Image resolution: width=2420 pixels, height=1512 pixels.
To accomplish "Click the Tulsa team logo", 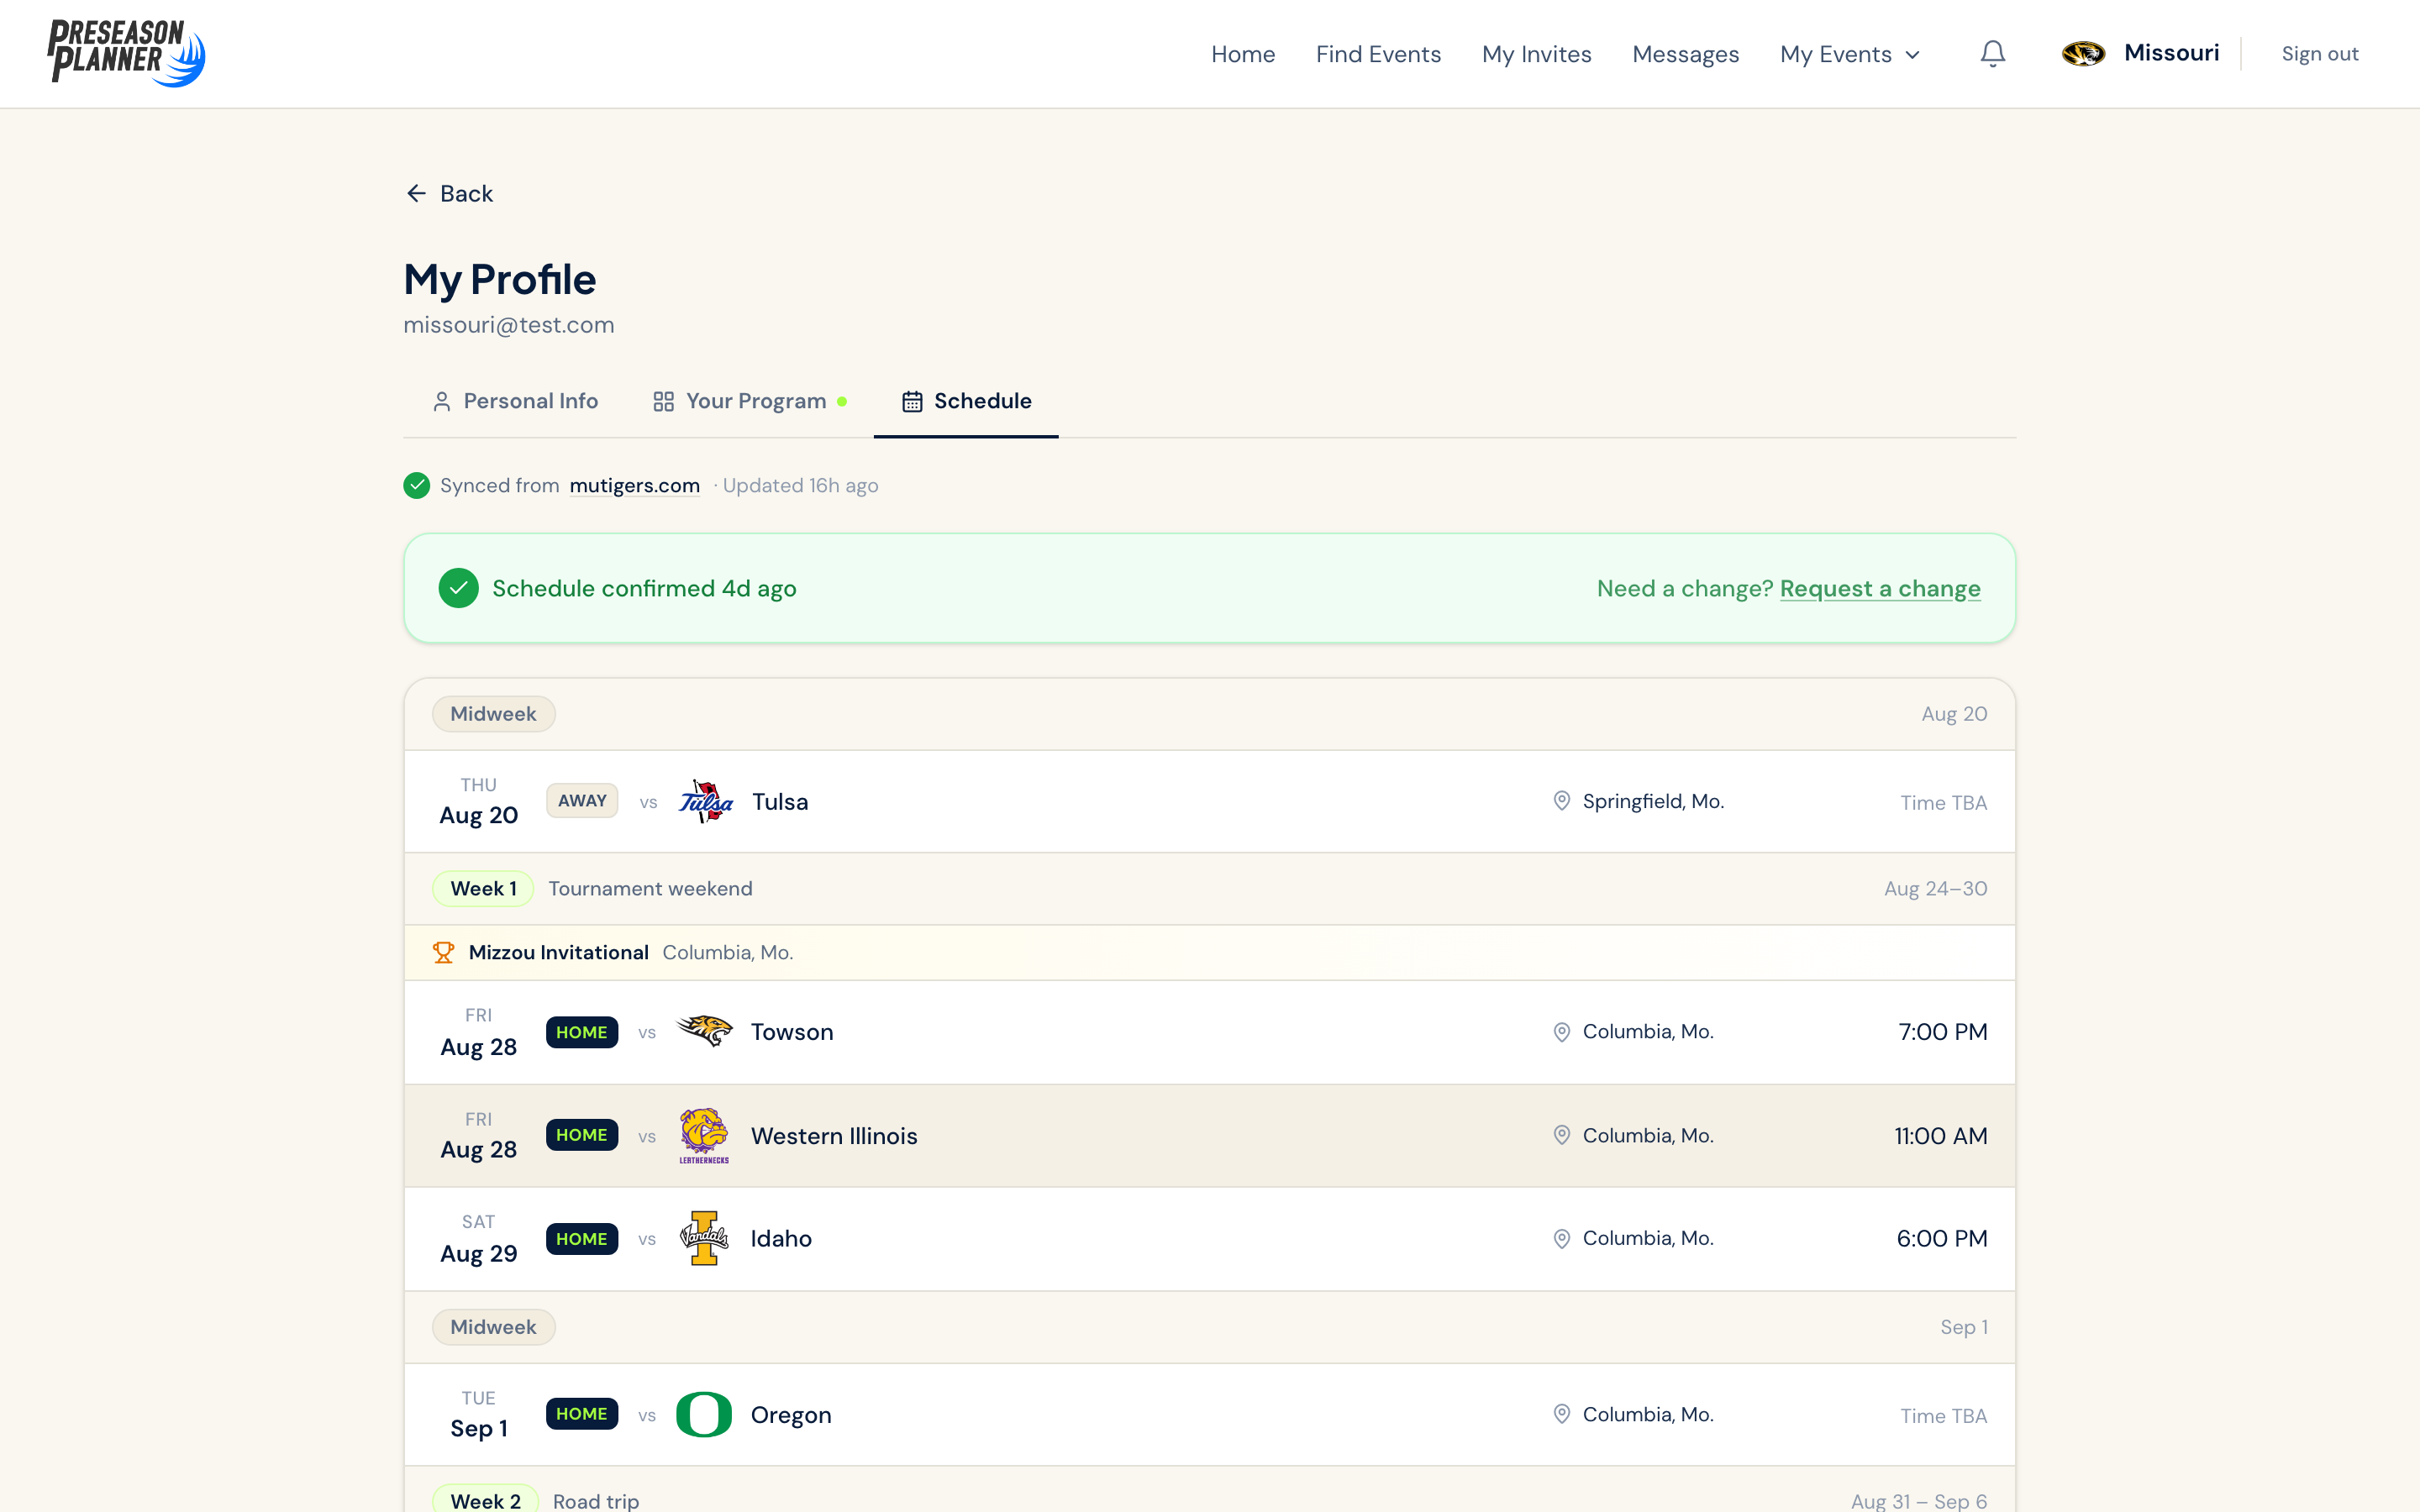I will [x=705, y=801].
